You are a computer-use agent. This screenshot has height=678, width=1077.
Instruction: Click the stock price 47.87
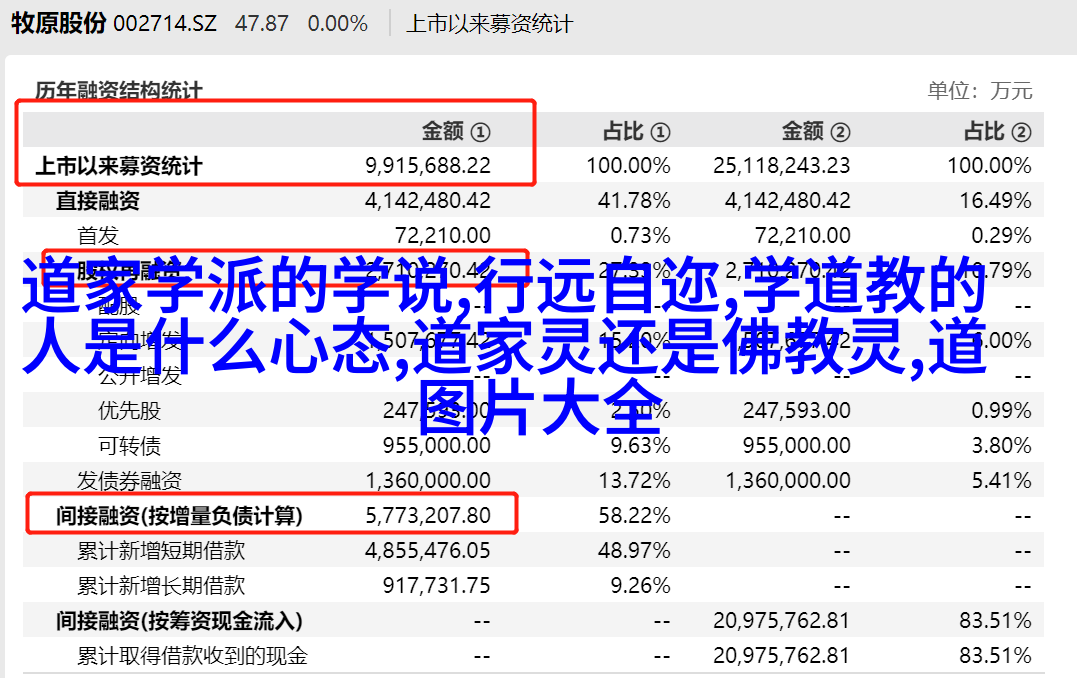[262, 24]
